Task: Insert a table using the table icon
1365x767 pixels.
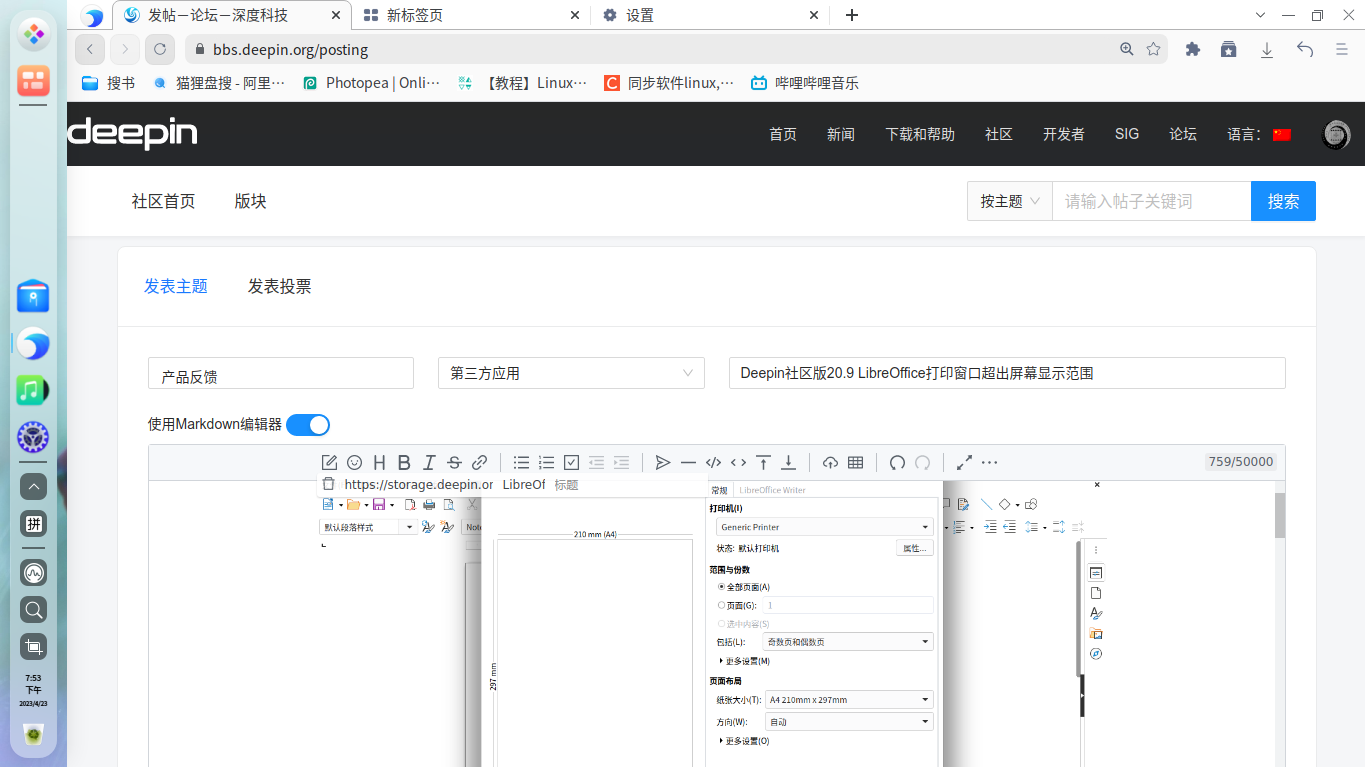Action: (856, 462)
